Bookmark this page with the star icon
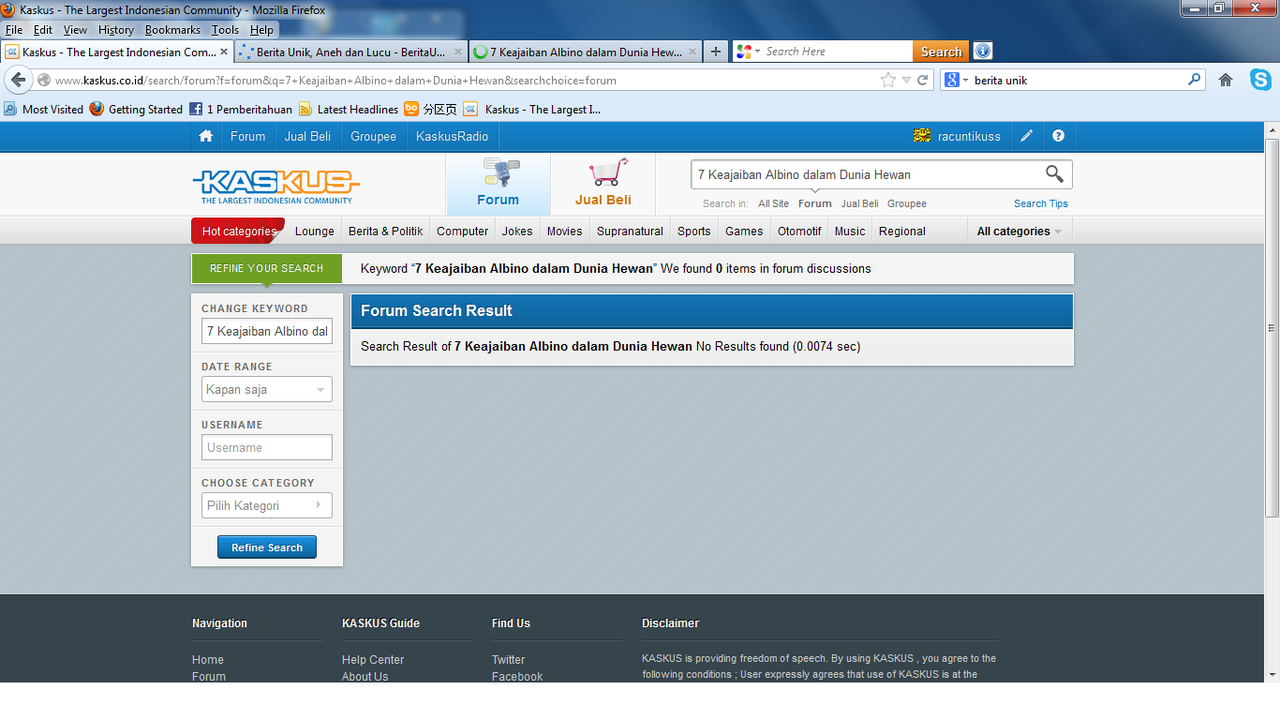This screenshot has height=720, width=1280. 888,80
